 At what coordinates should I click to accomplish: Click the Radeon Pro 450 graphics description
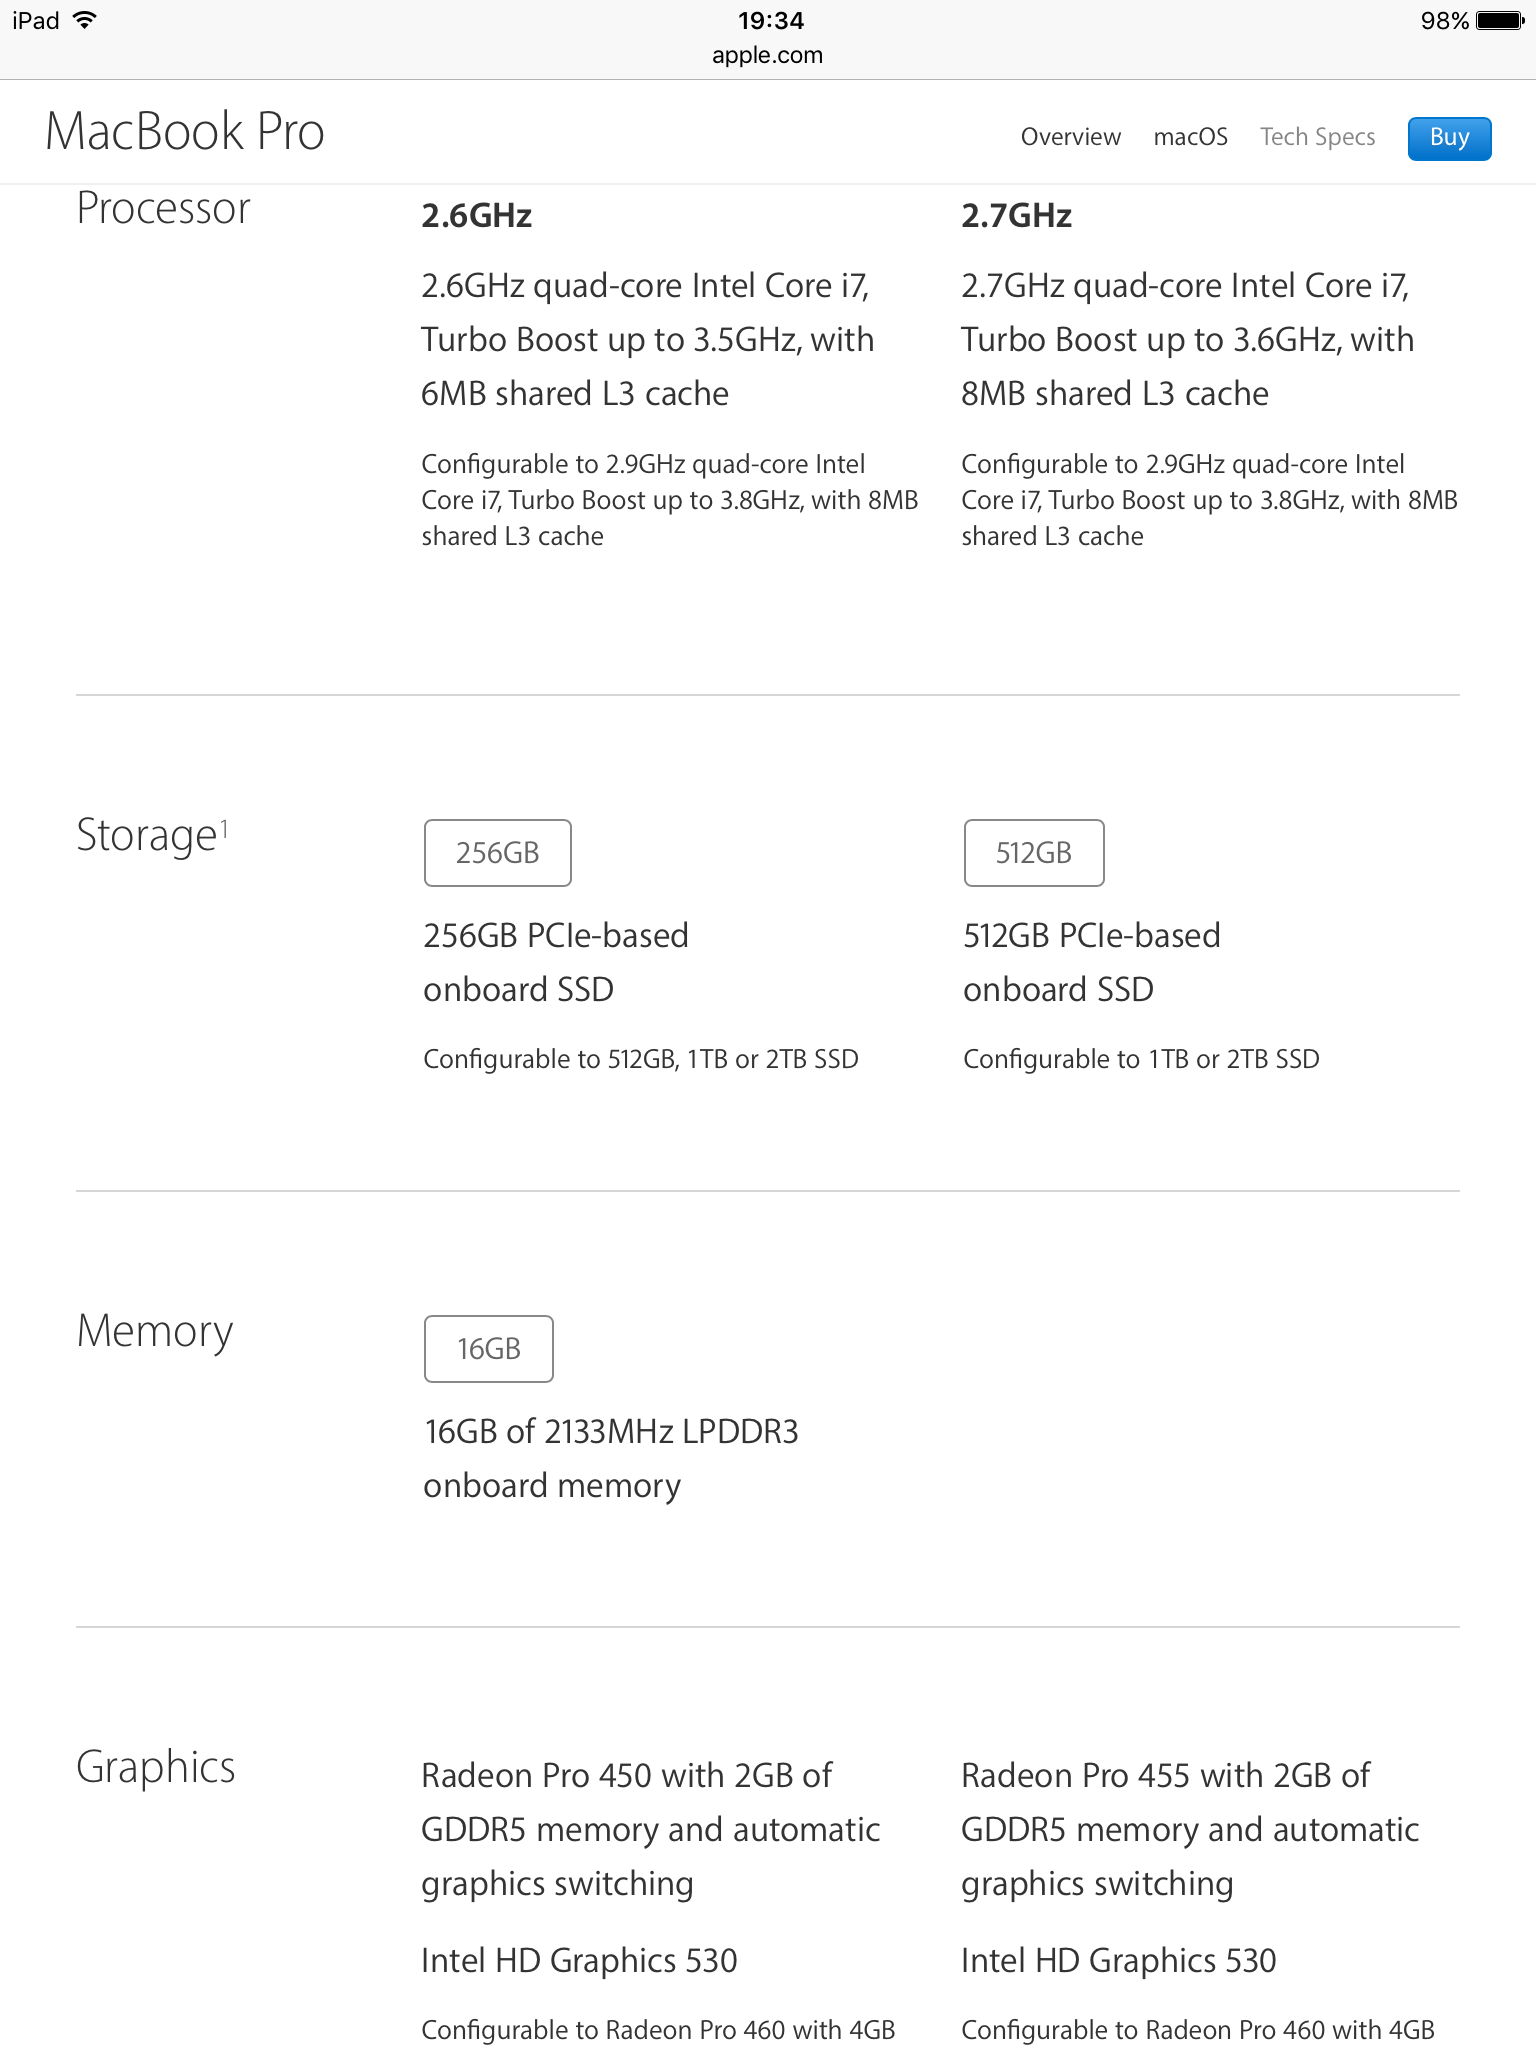point(650,1829)
